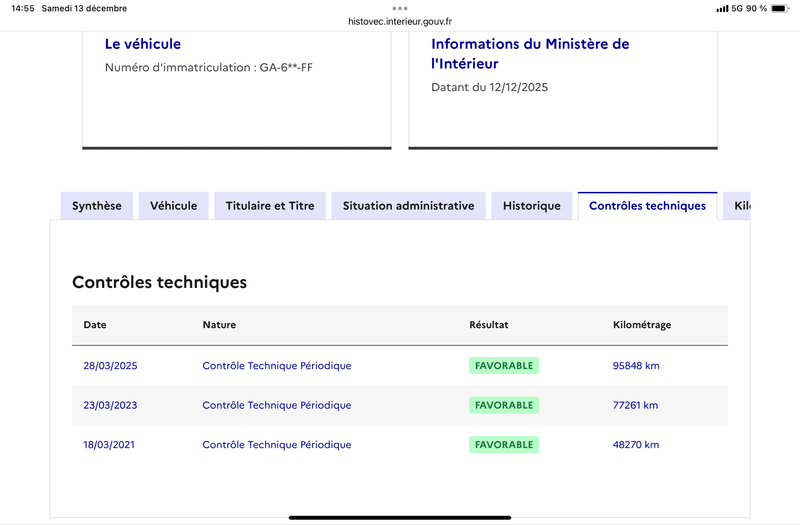Image resolution: width=800 pixels, height=525 pixels.
Task: Select the Contrôles techniques tab
Action: click(x=647, y=206)
